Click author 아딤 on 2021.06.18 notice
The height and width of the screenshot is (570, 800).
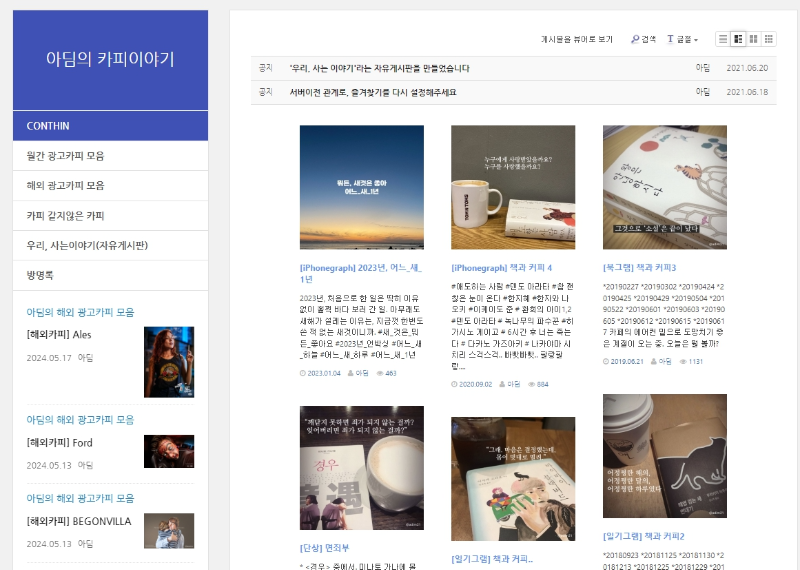tap(703, 92)
